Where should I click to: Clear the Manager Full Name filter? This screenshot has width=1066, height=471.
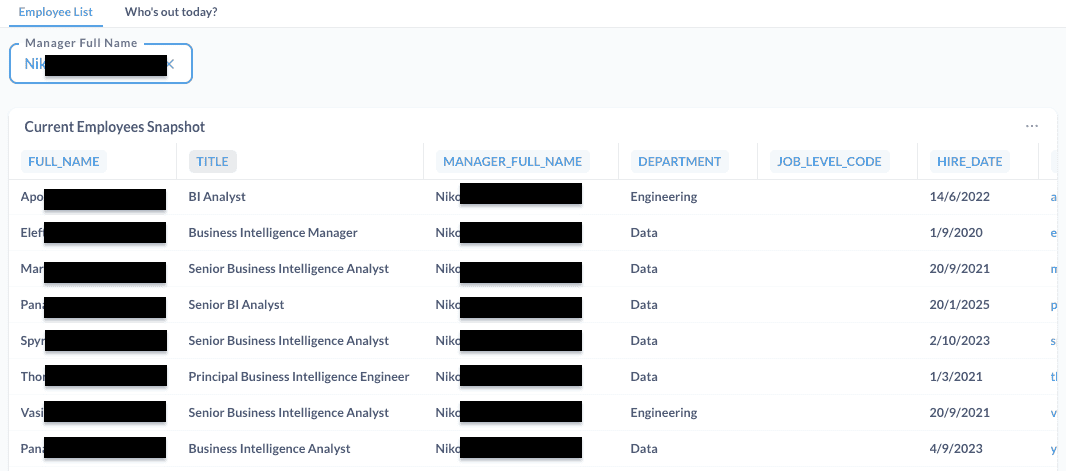tap(170, 64)
